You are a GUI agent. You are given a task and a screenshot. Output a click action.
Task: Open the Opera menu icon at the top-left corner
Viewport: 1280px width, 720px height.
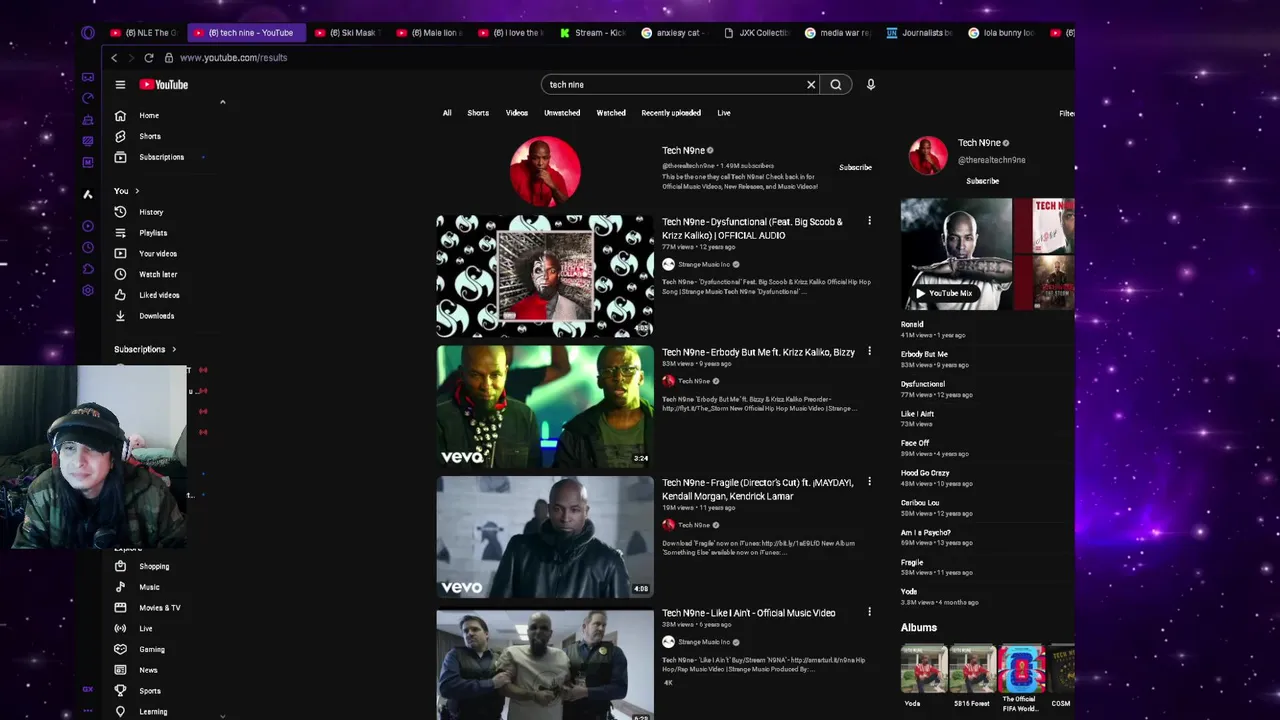88,33
